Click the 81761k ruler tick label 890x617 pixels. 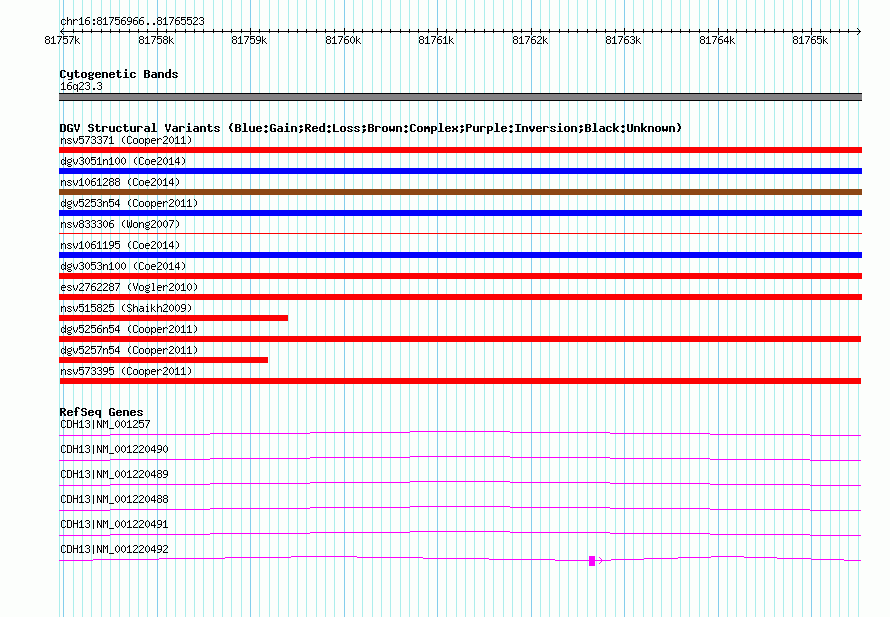coord(436,40)
